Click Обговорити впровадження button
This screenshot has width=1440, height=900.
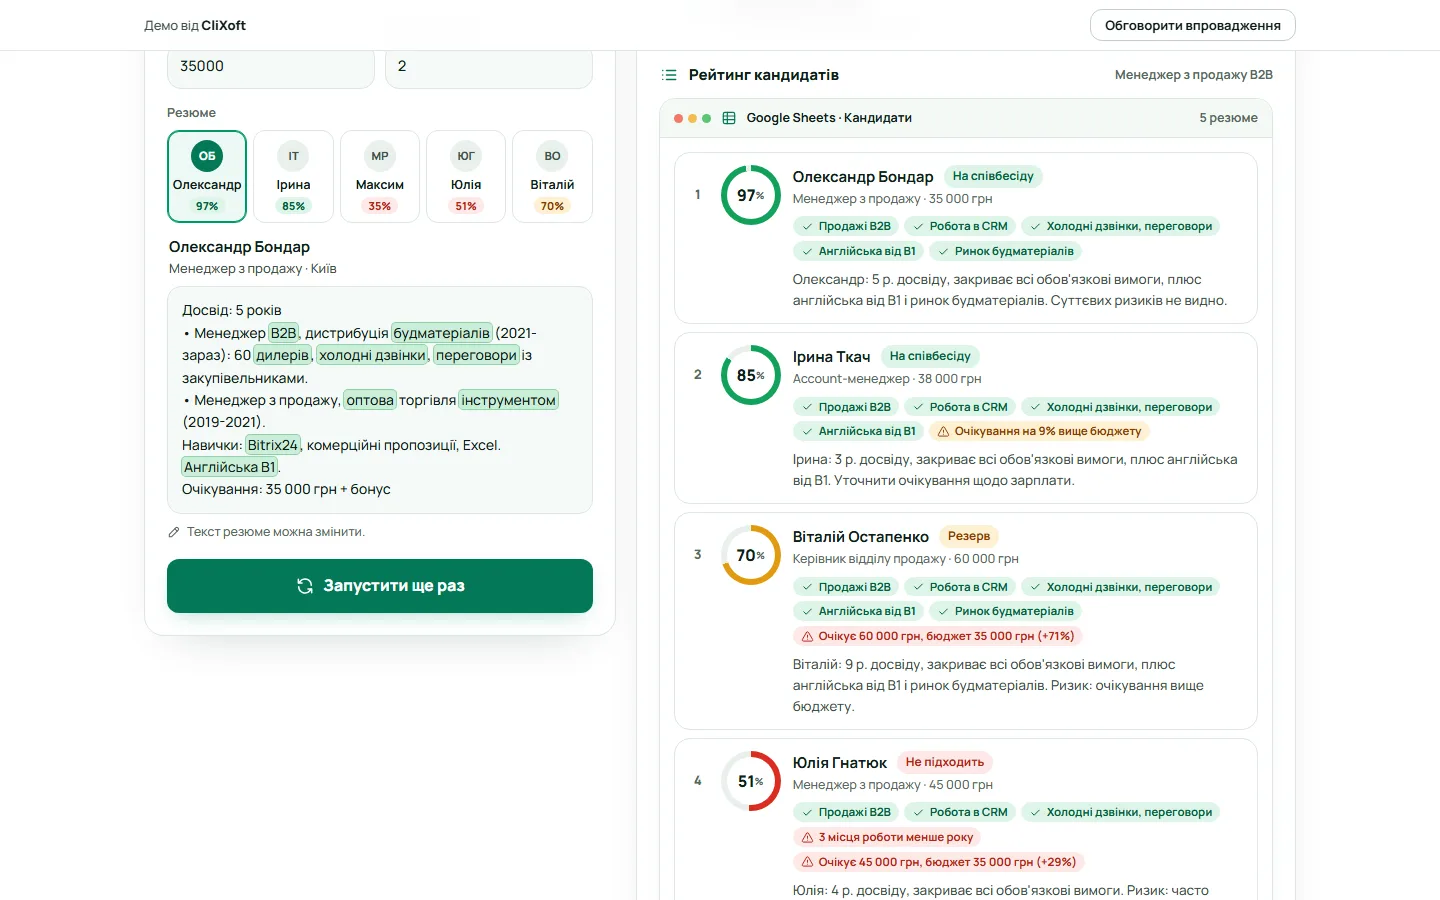1192,25
